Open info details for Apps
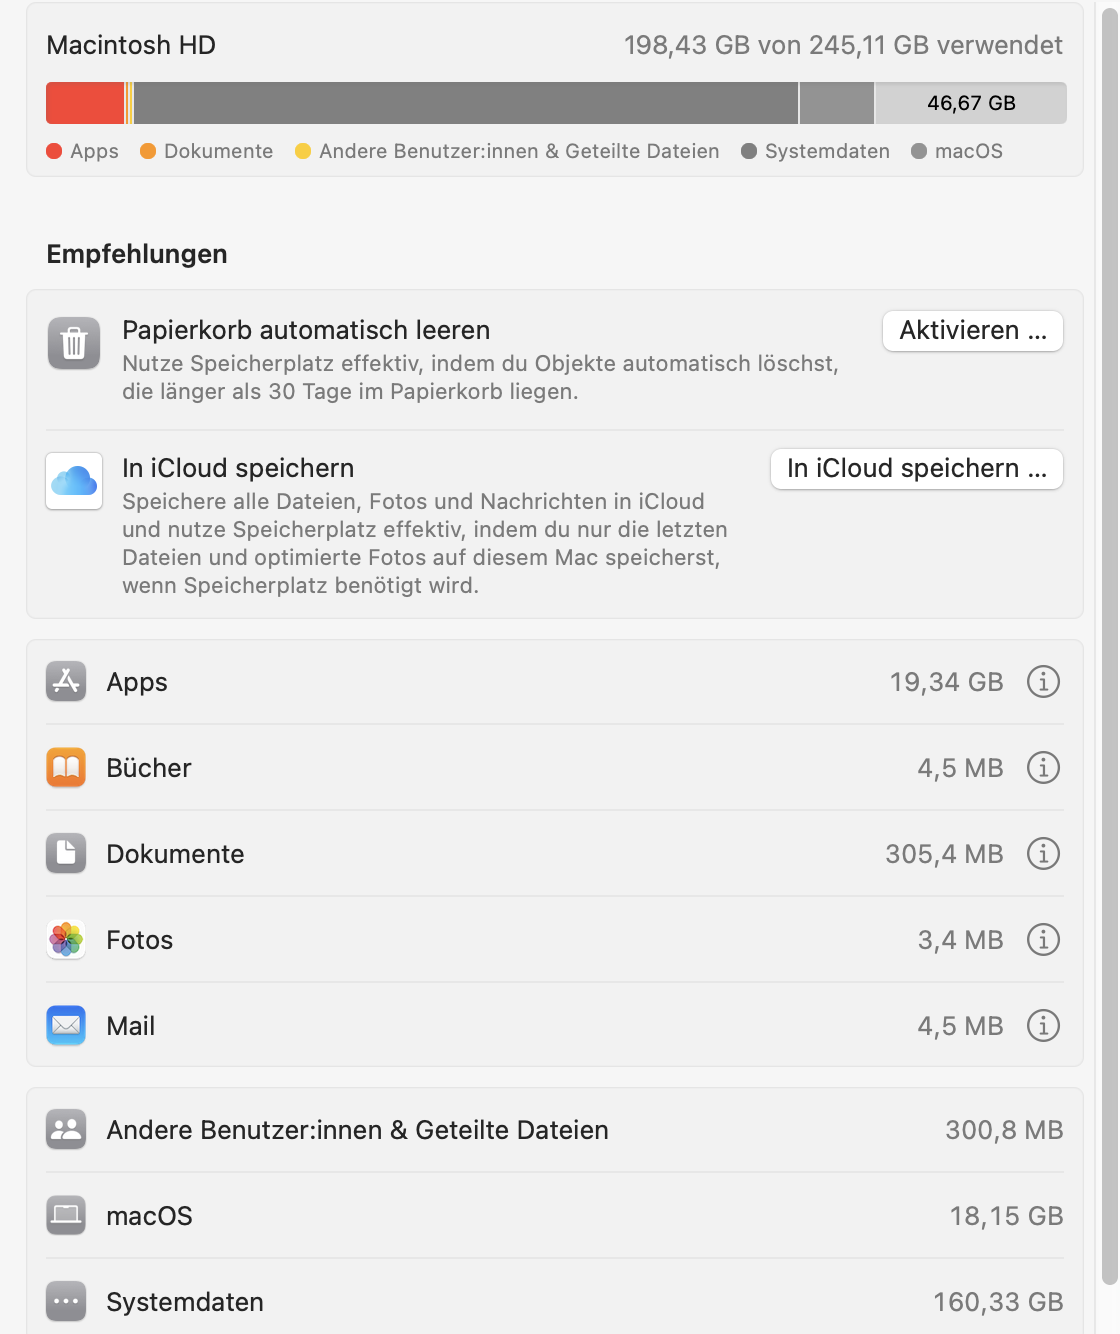 (x=1043, y=681)
